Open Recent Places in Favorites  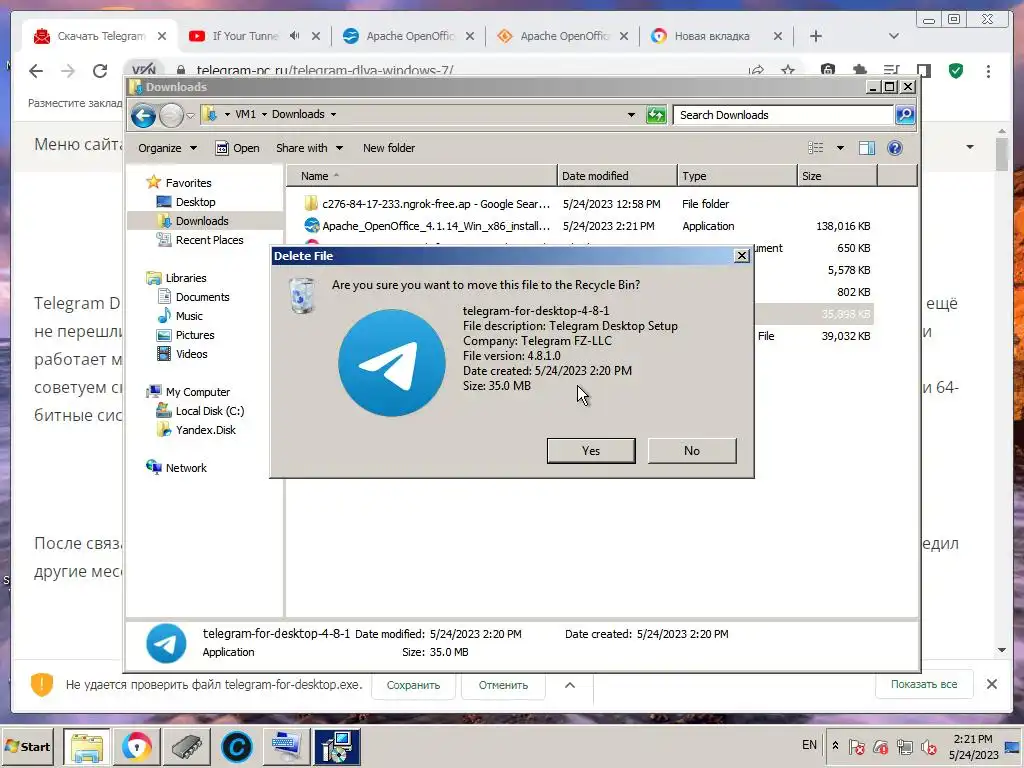(x=209, y=240)
